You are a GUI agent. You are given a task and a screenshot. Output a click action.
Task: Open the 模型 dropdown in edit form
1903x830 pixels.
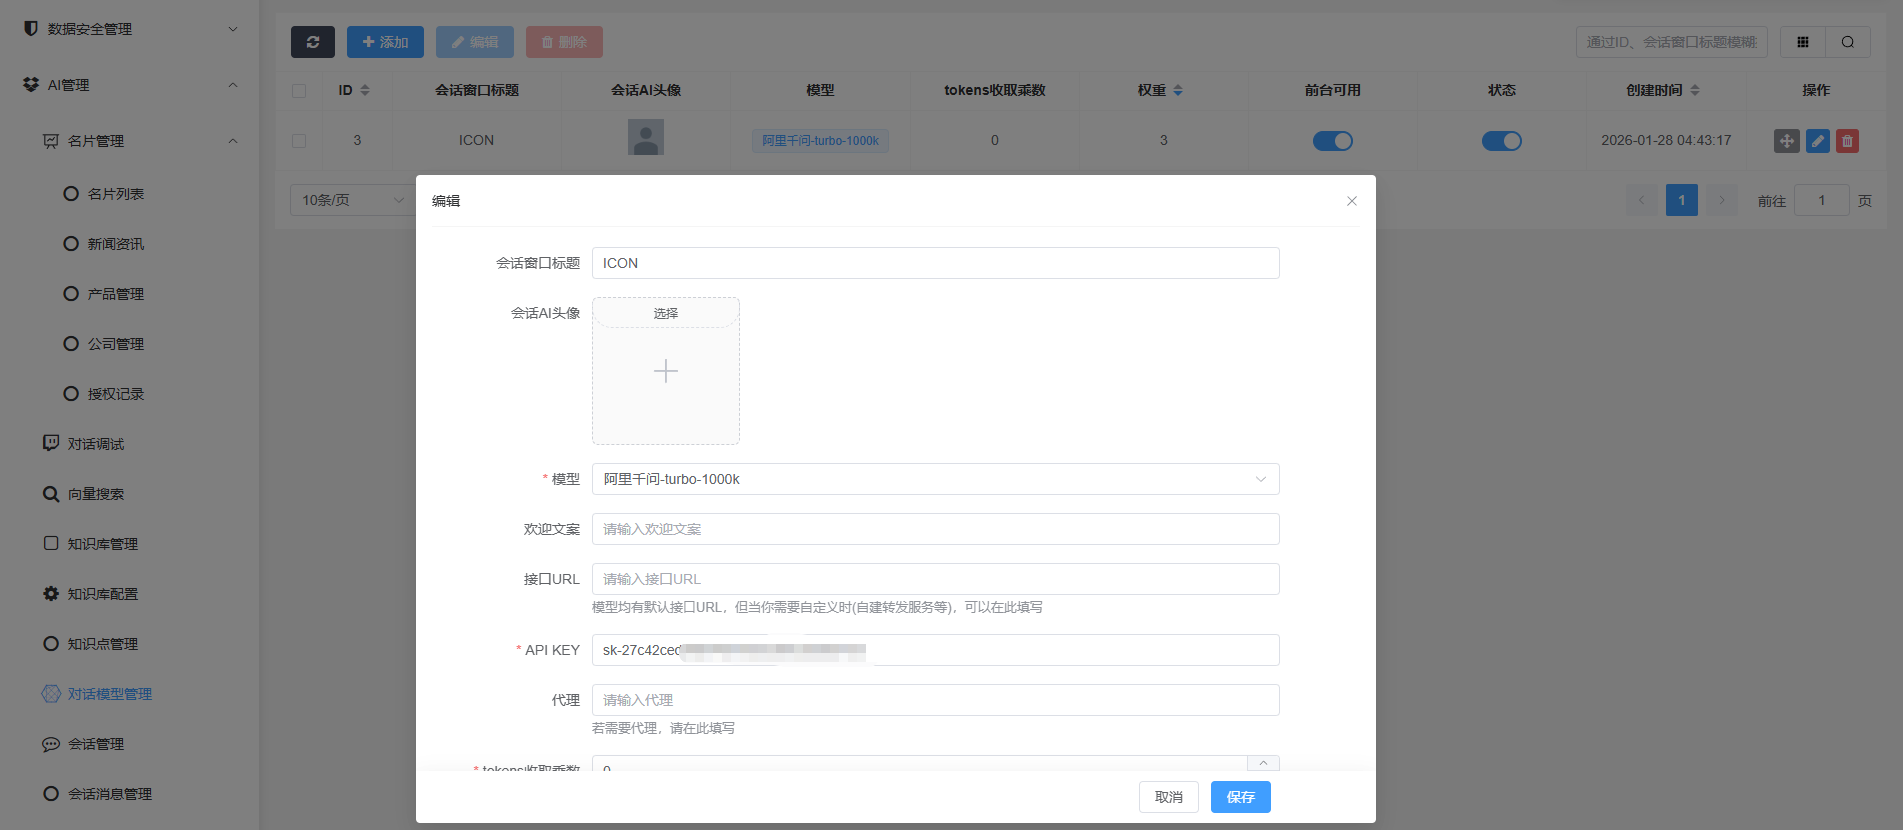click(935, 479)
